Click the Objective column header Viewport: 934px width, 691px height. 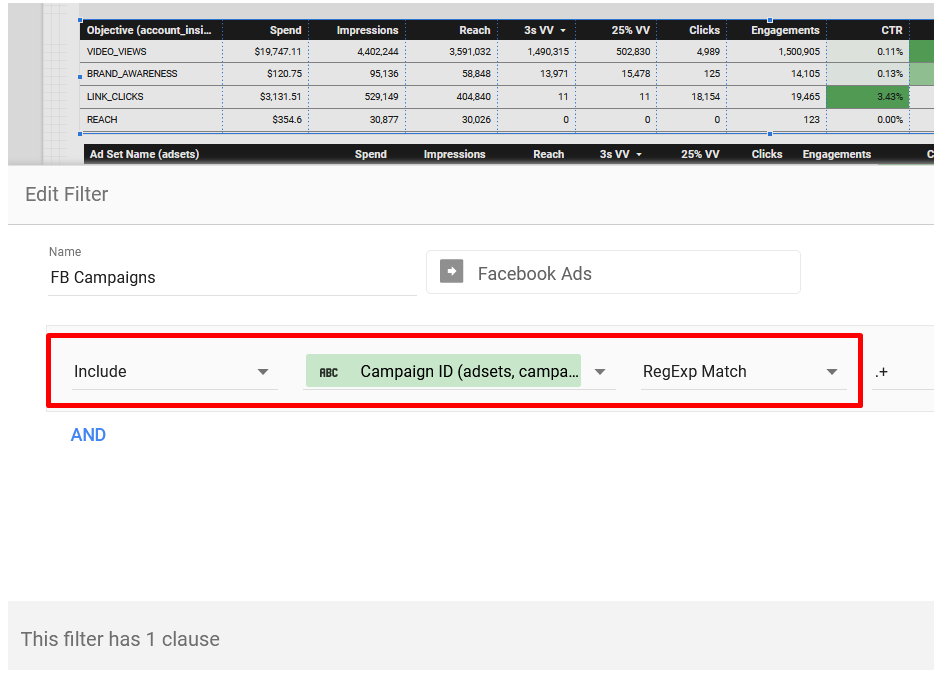[149, 31]
